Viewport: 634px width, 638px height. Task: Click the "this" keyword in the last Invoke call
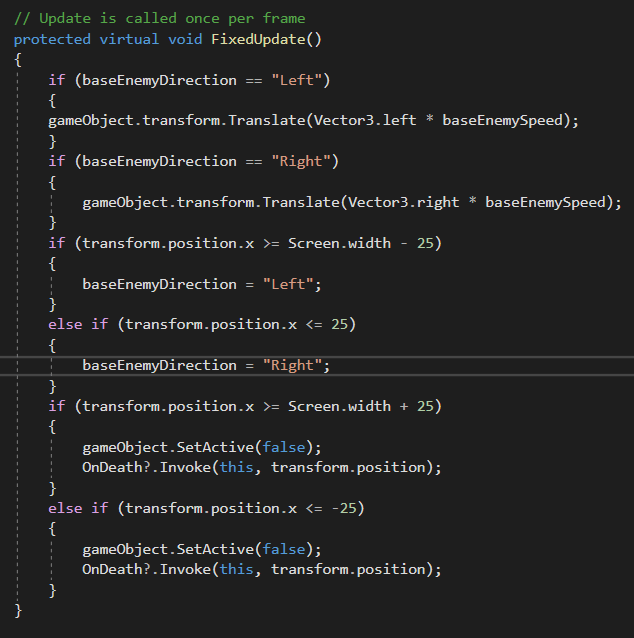click(236, 569)
